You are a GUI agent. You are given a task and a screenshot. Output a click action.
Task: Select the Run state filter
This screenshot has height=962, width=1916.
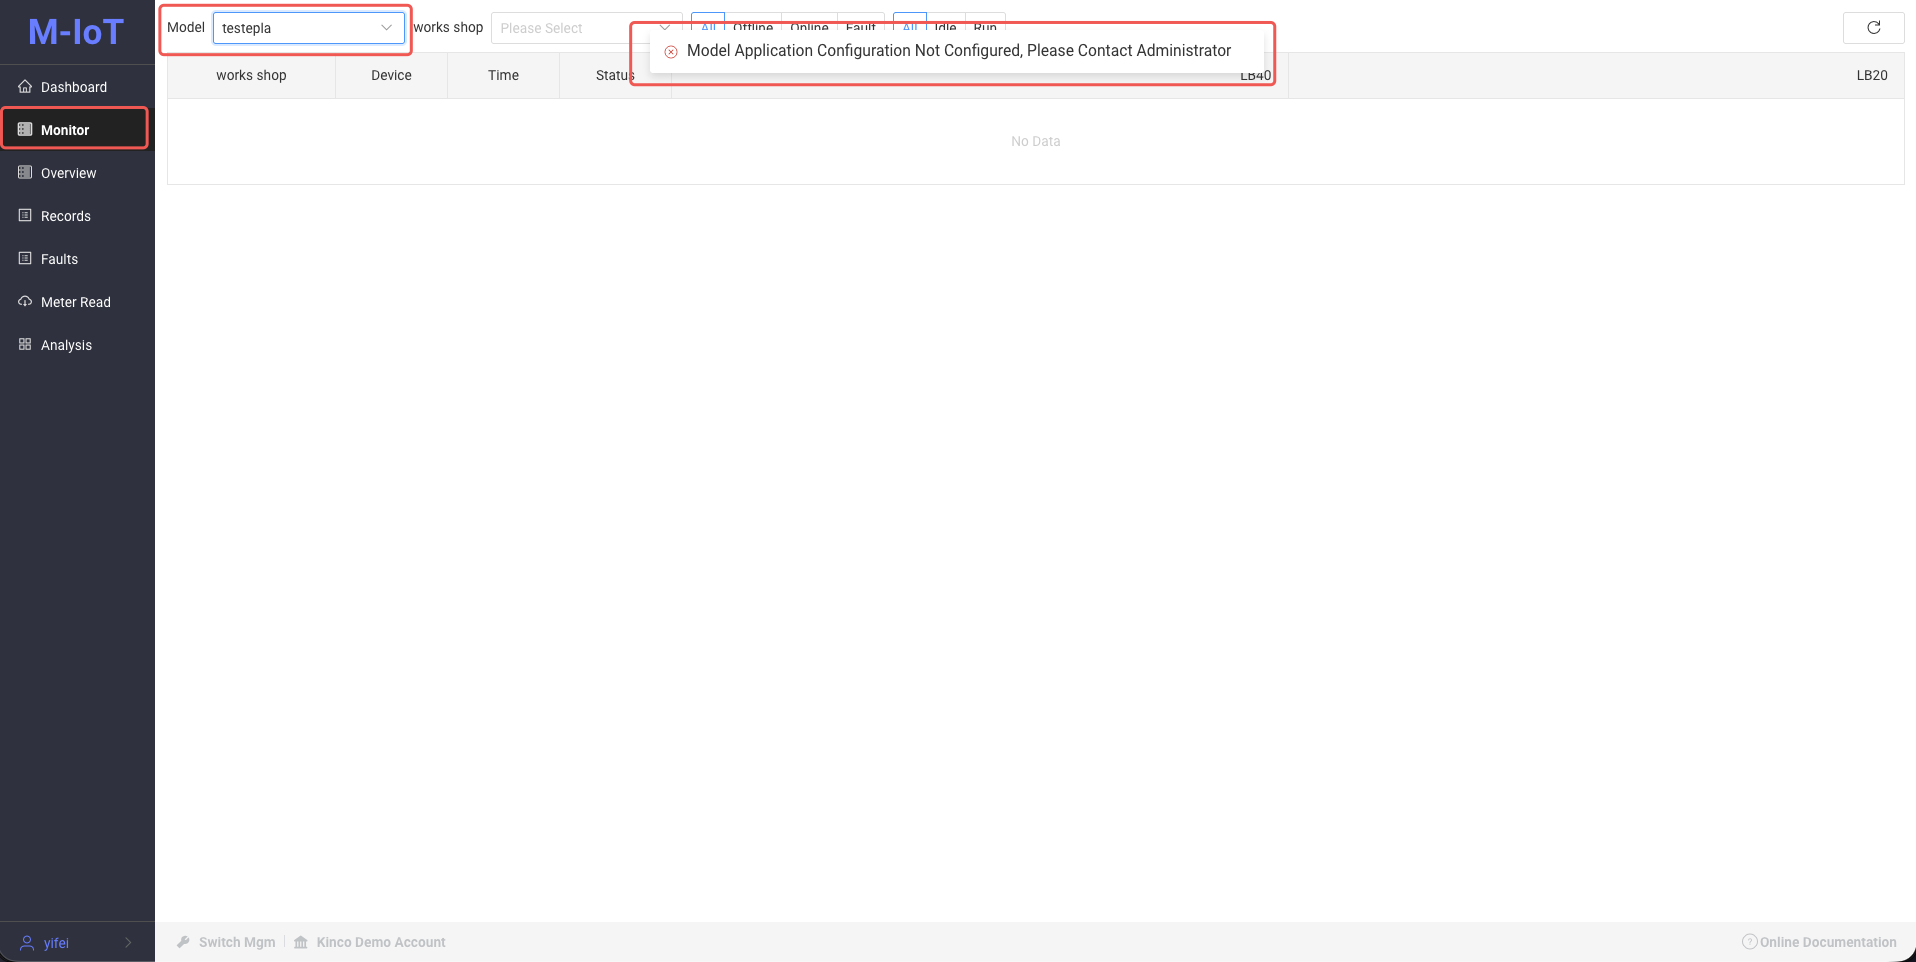pos(985,24)
